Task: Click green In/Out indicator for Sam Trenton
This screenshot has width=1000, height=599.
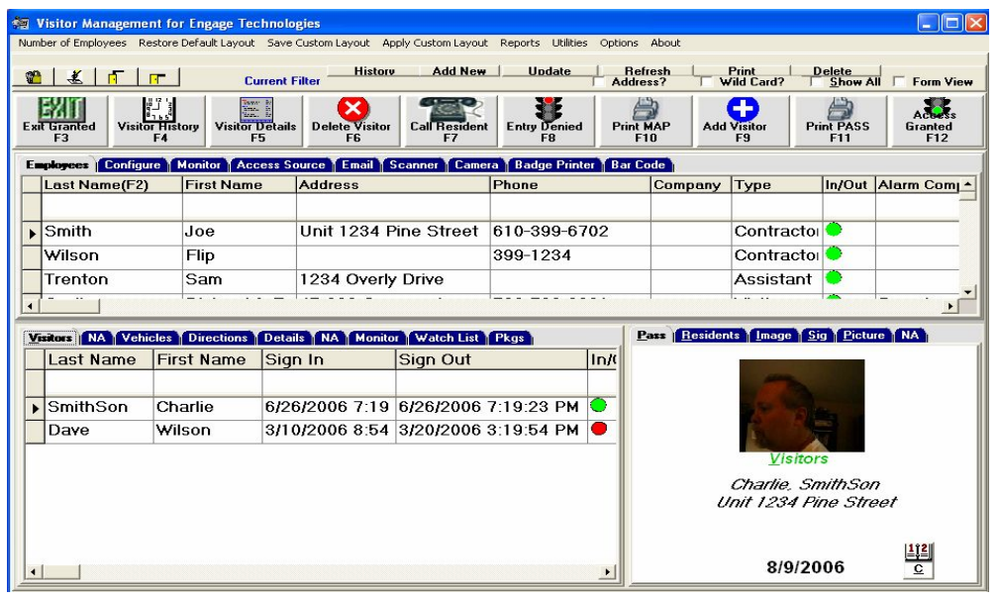Action: tap(834, 277)
